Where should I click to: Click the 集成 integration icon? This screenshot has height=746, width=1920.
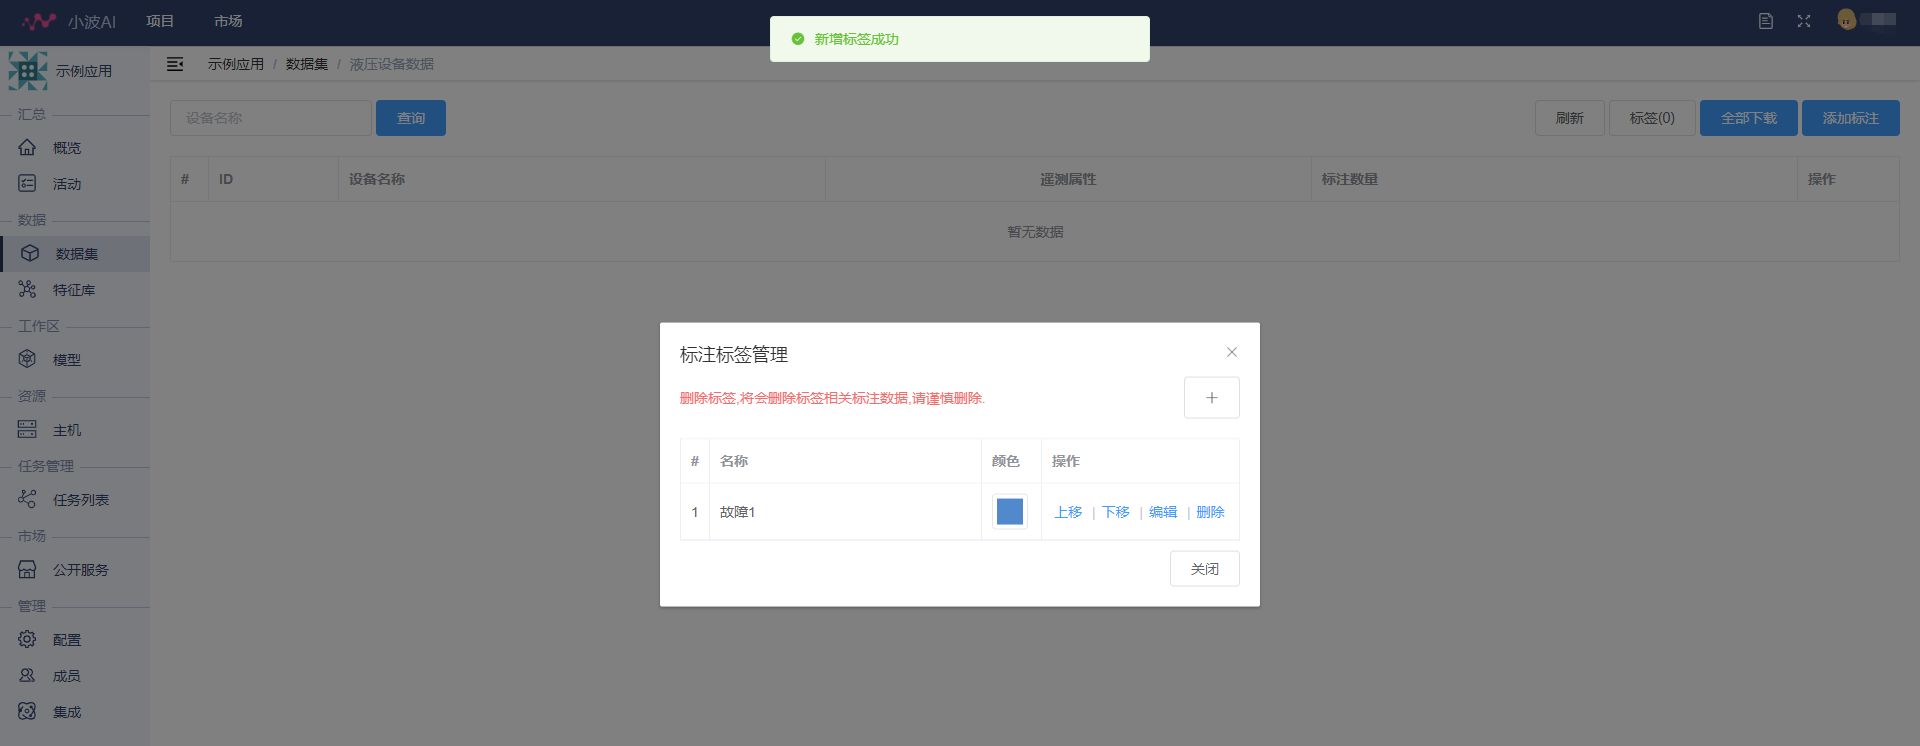[x=27, y=711]
